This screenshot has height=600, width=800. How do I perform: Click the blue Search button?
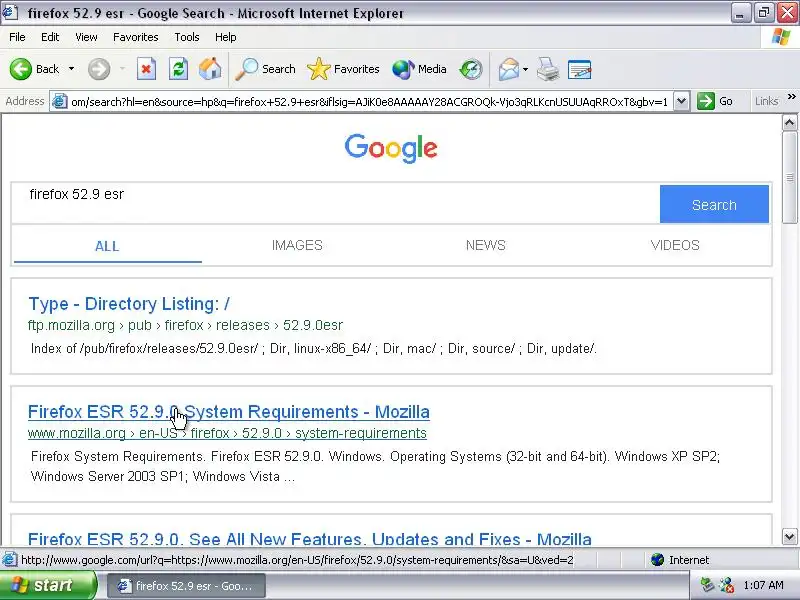point(714,204)
